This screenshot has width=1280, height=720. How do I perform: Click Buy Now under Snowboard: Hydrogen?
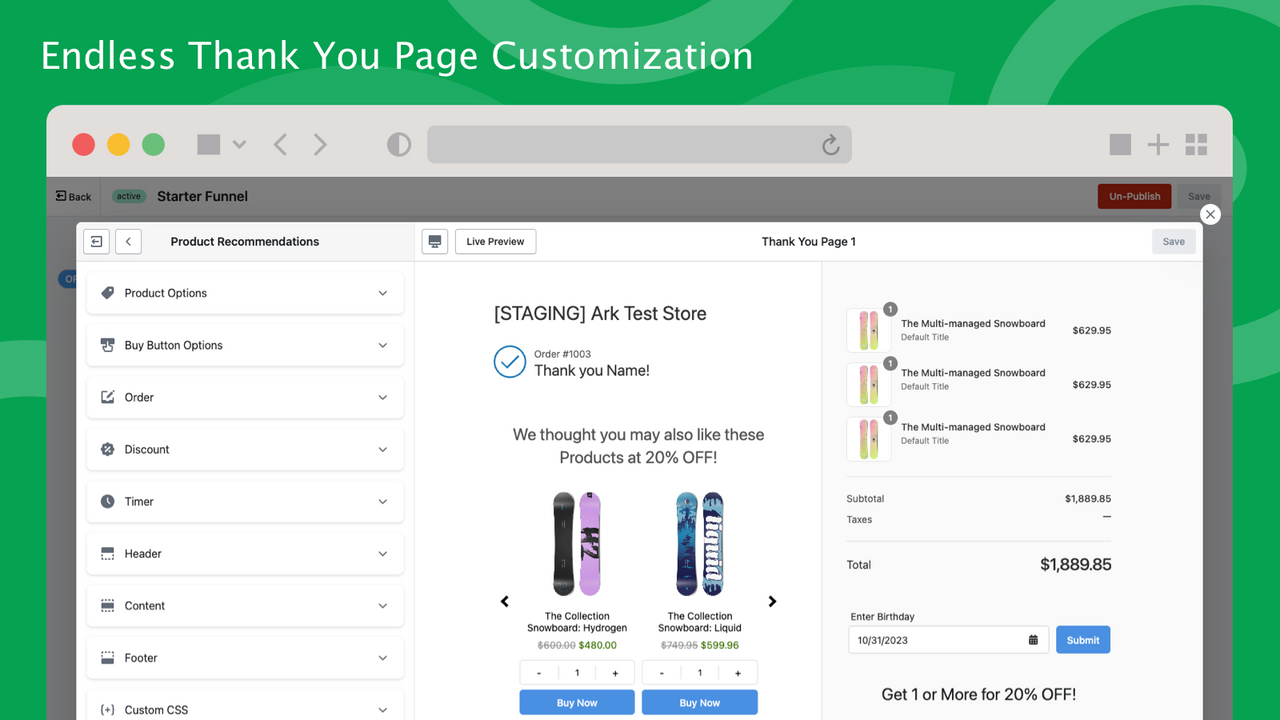click(576, 701)
